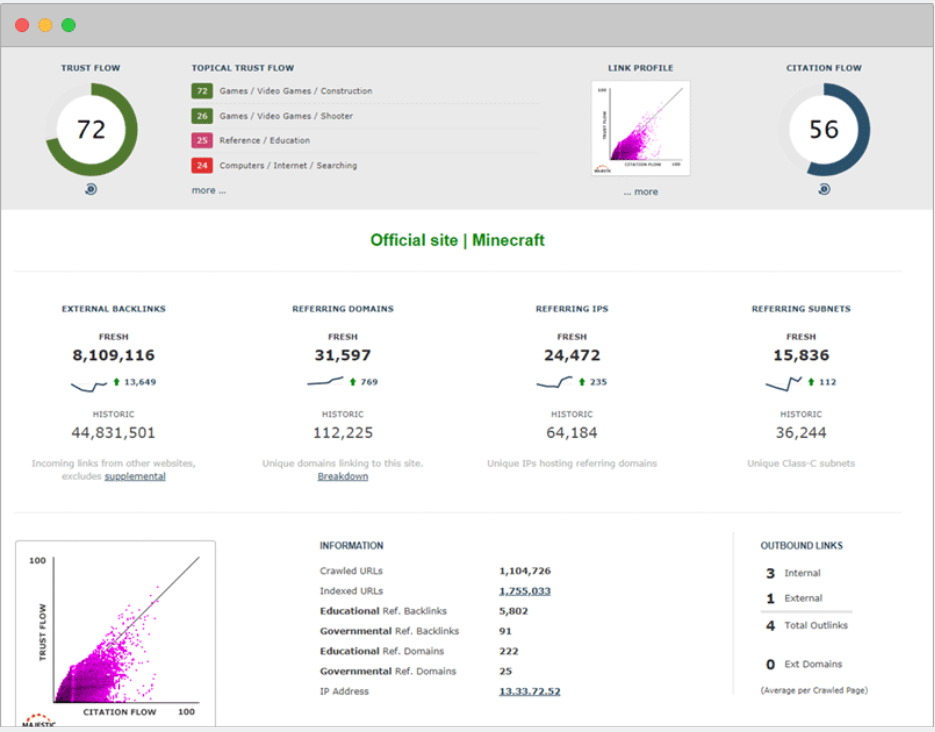This screenshot has width=935, height=732.
Task: Click the red close window button
Action: 22,25
